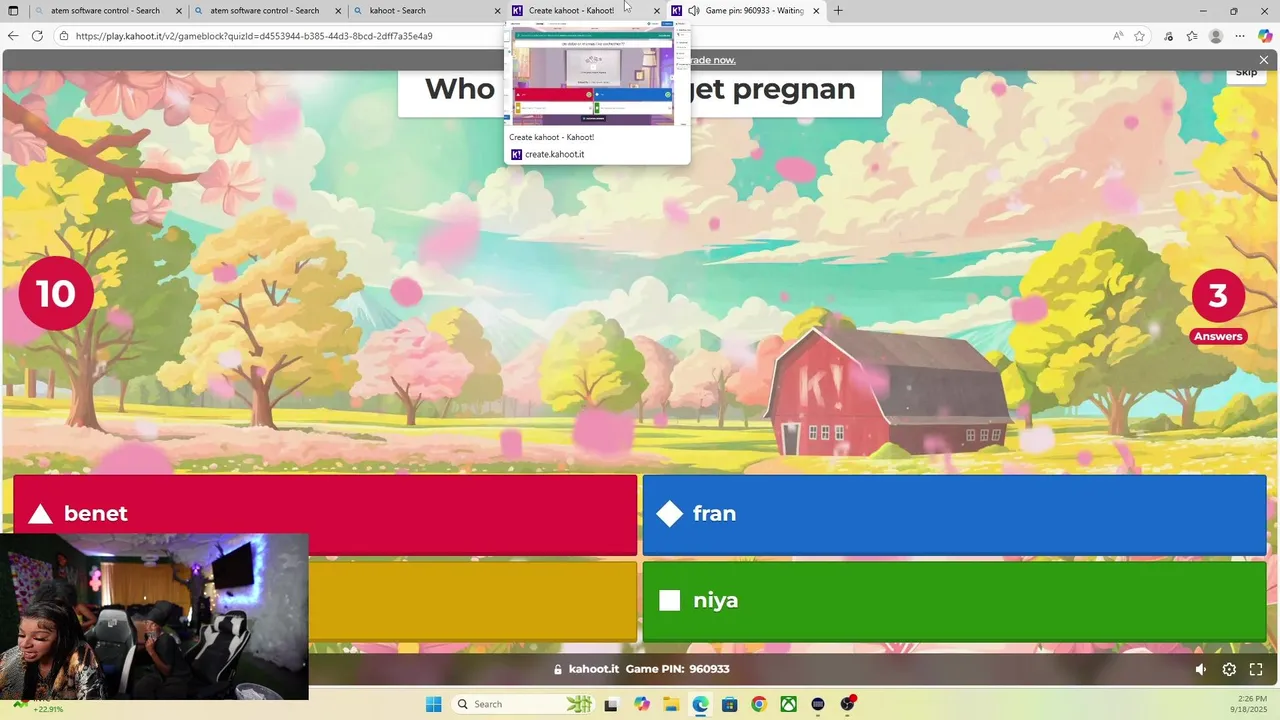Open the Windows Start menu
This screenshot has height=720, width=1280.
(433, 704)
